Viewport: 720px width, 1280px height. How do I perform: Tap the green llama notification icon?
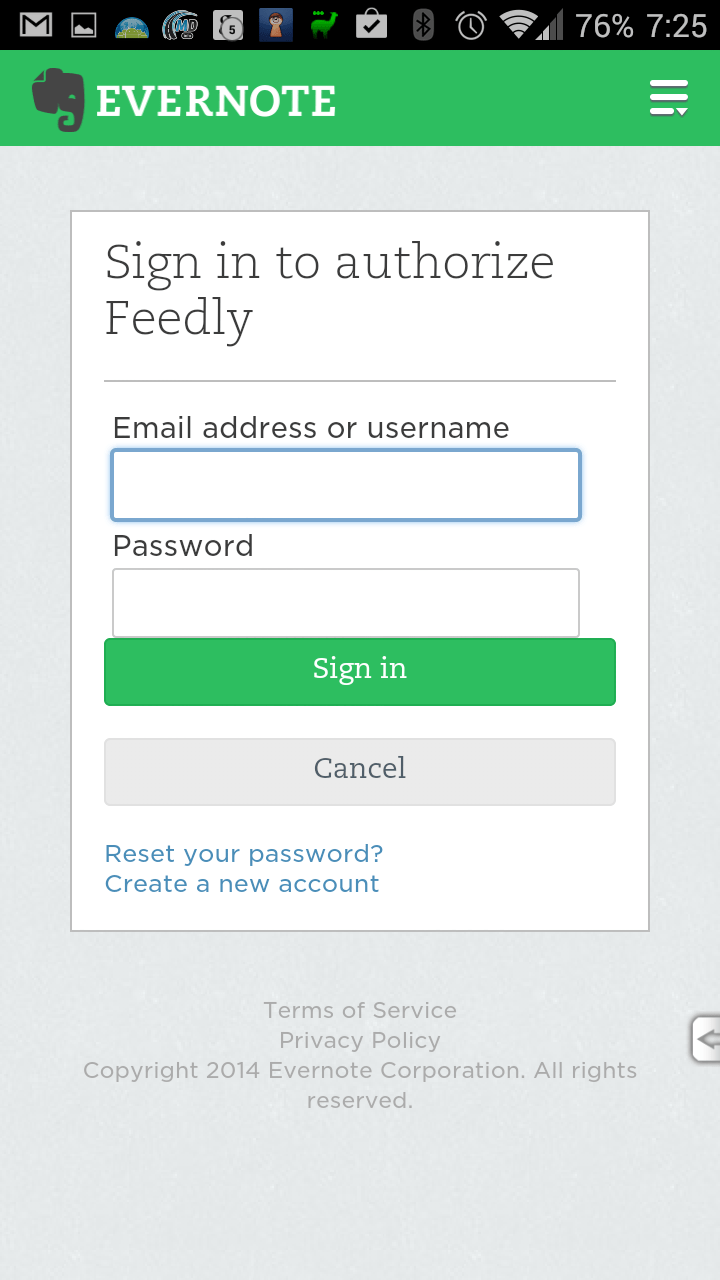[x=324, y=25]
